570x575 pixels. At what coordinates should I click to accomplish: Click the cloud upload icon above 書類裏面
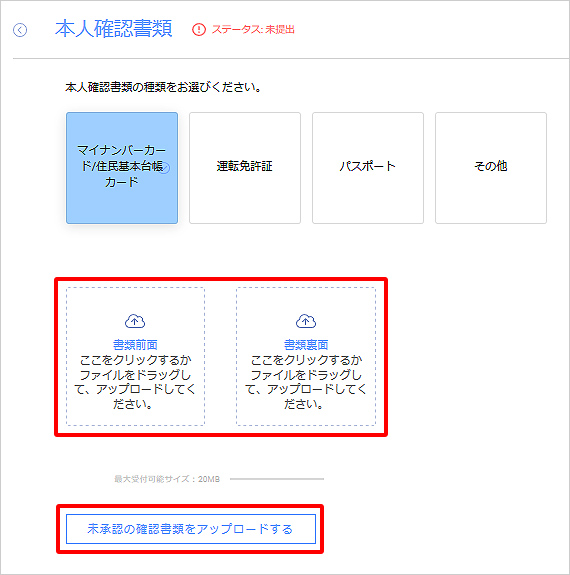(x=306, y=321)
